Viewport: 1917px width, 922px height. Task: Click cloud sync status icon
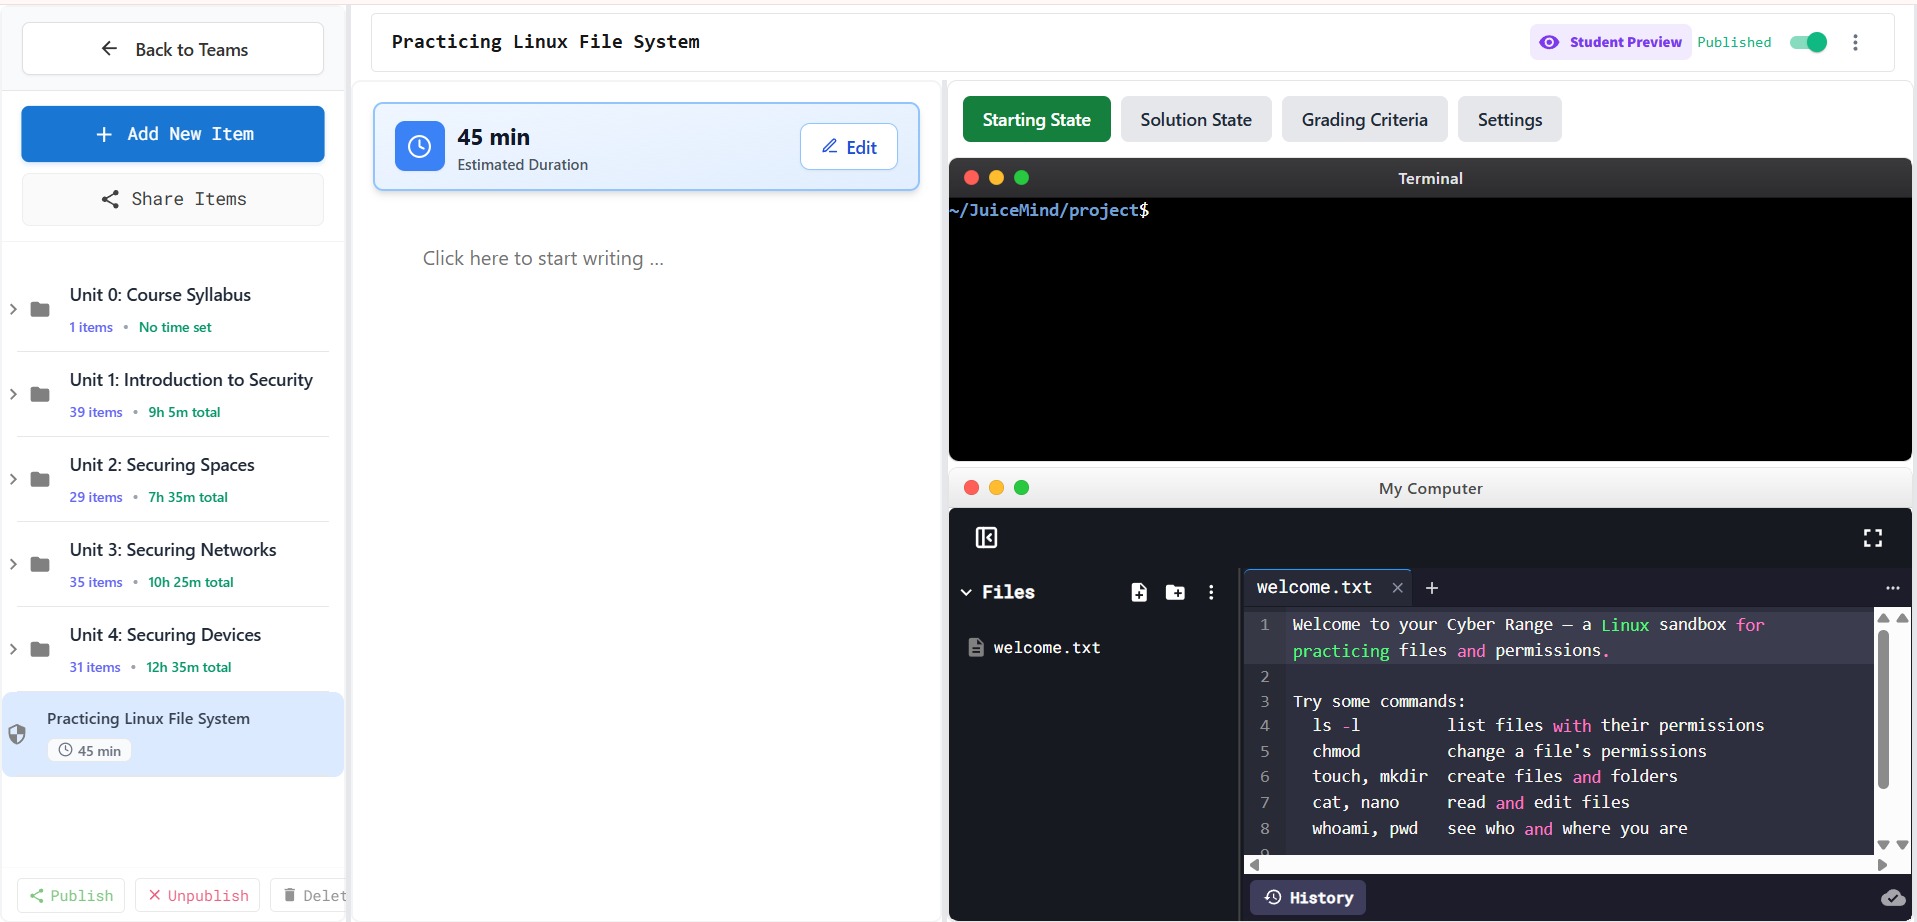coord(1893,898)
